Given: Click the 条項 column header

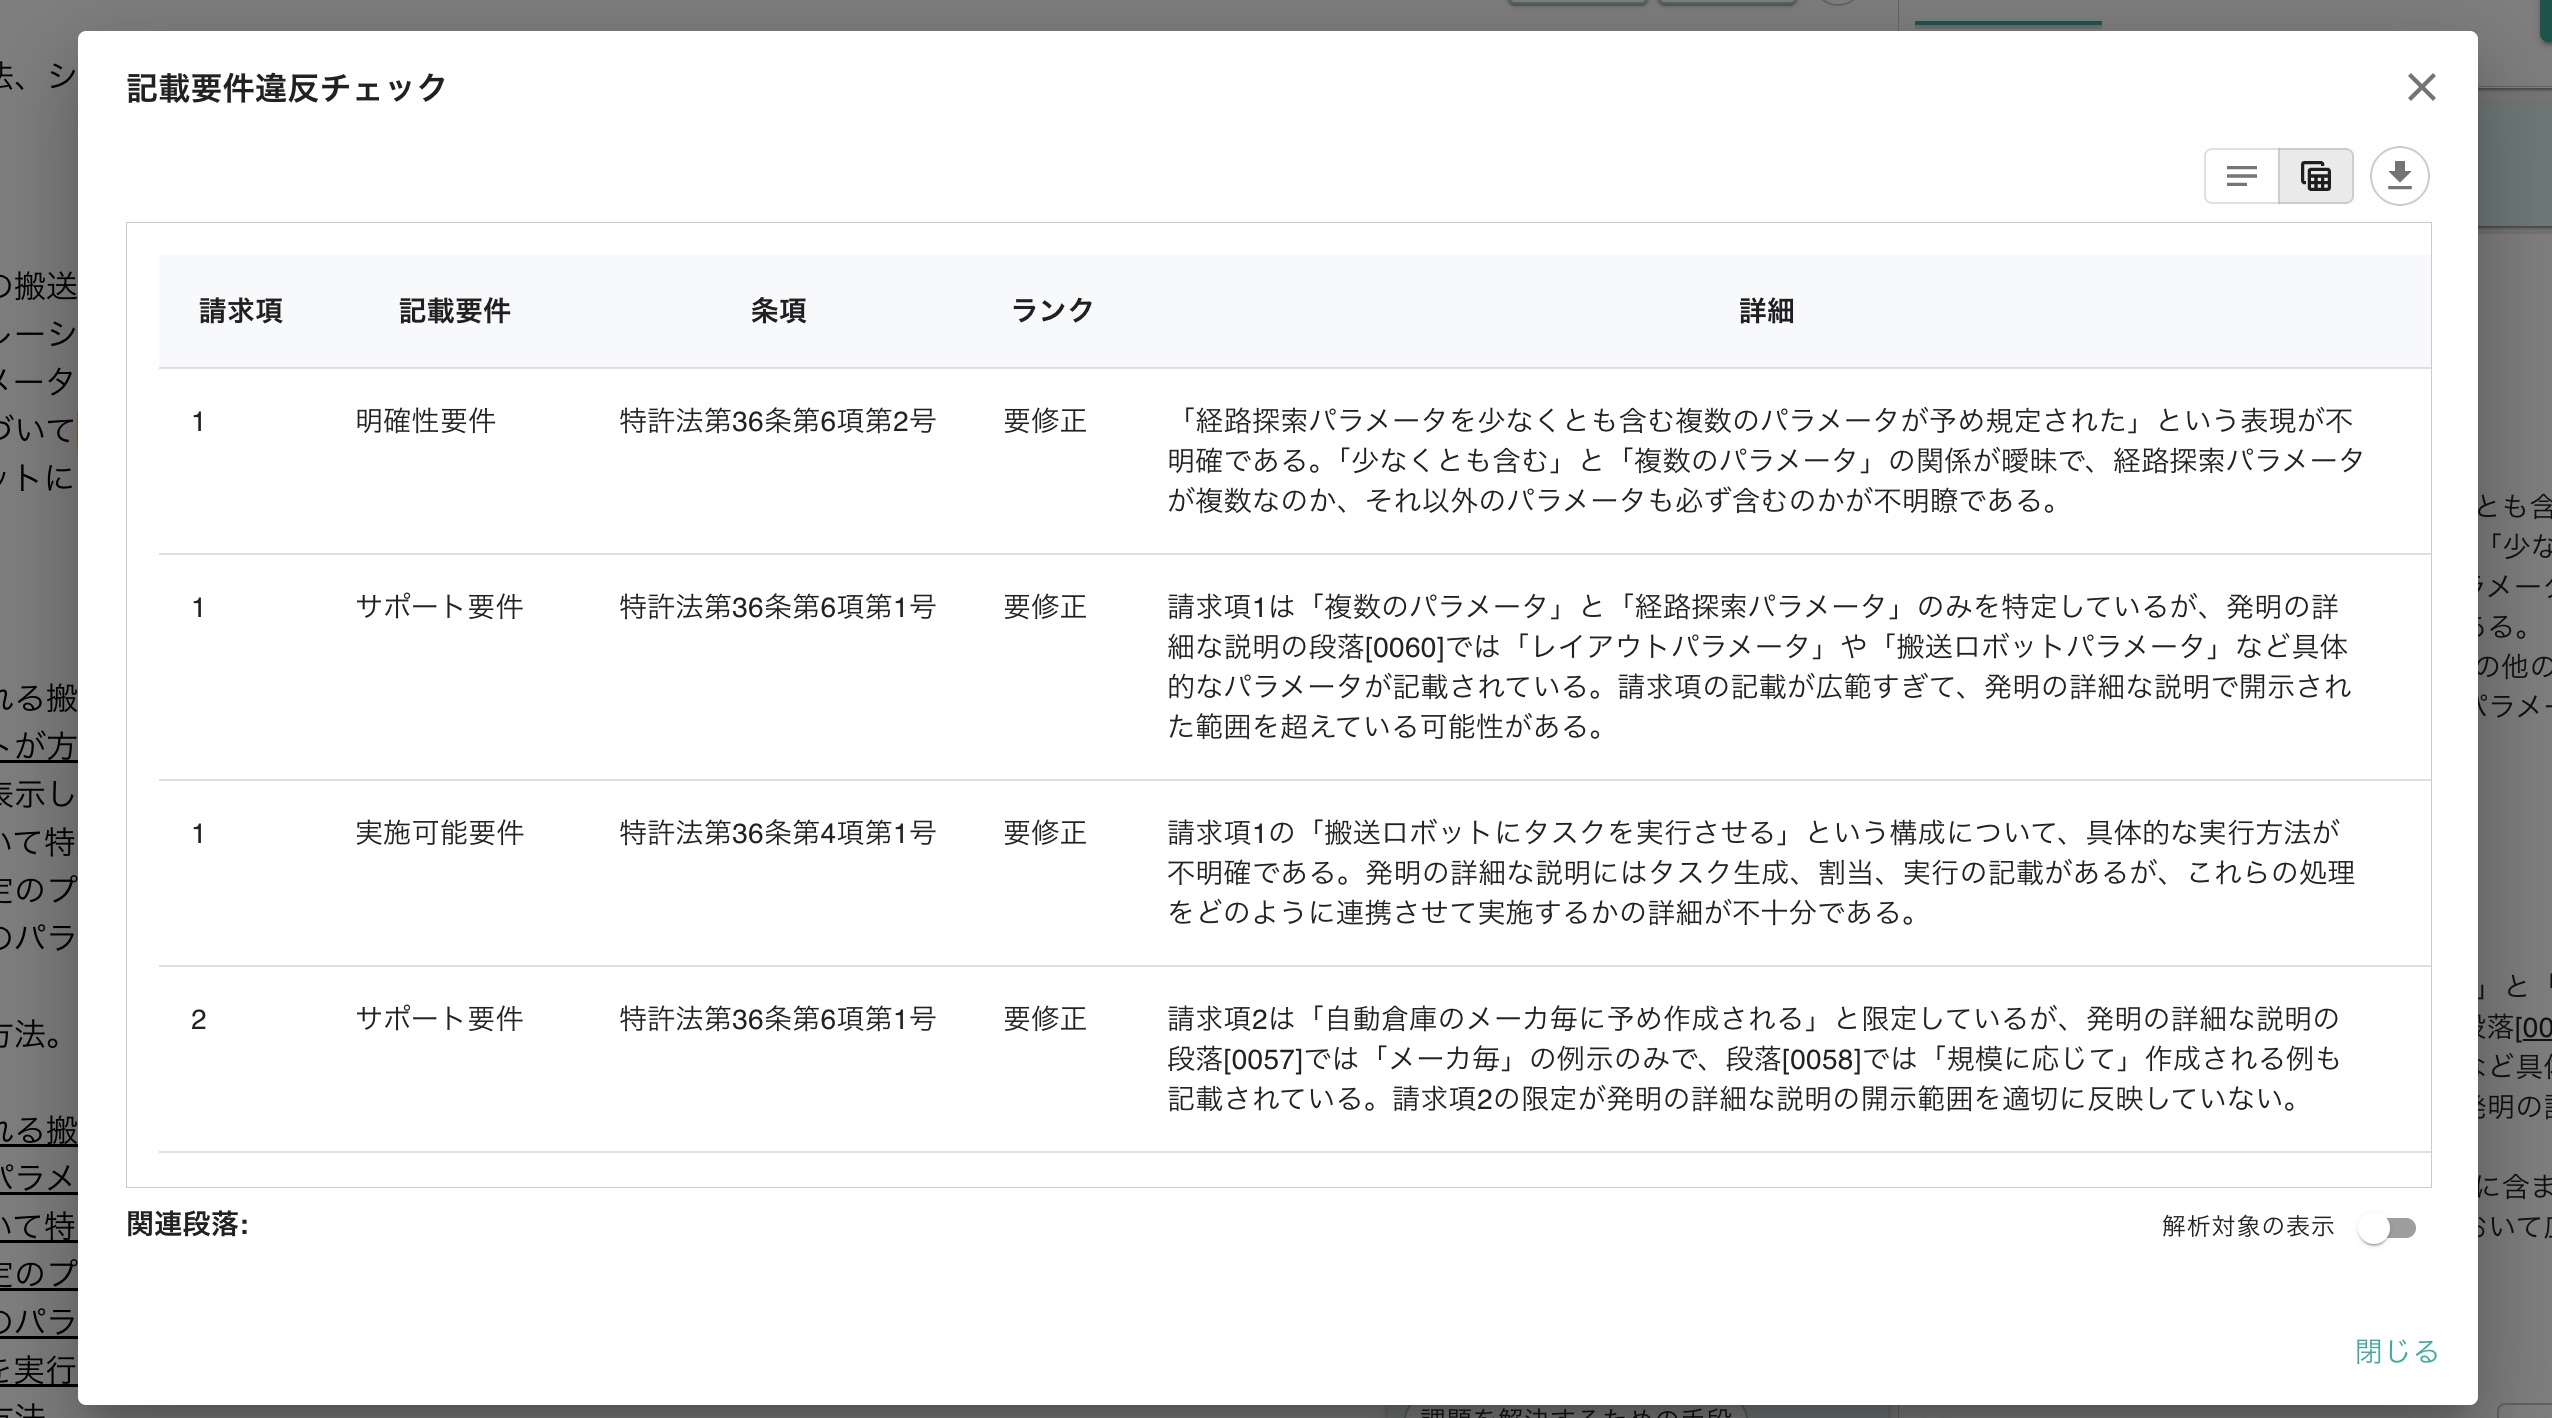Looking at the screenshot, I should (x=778, y=311).
